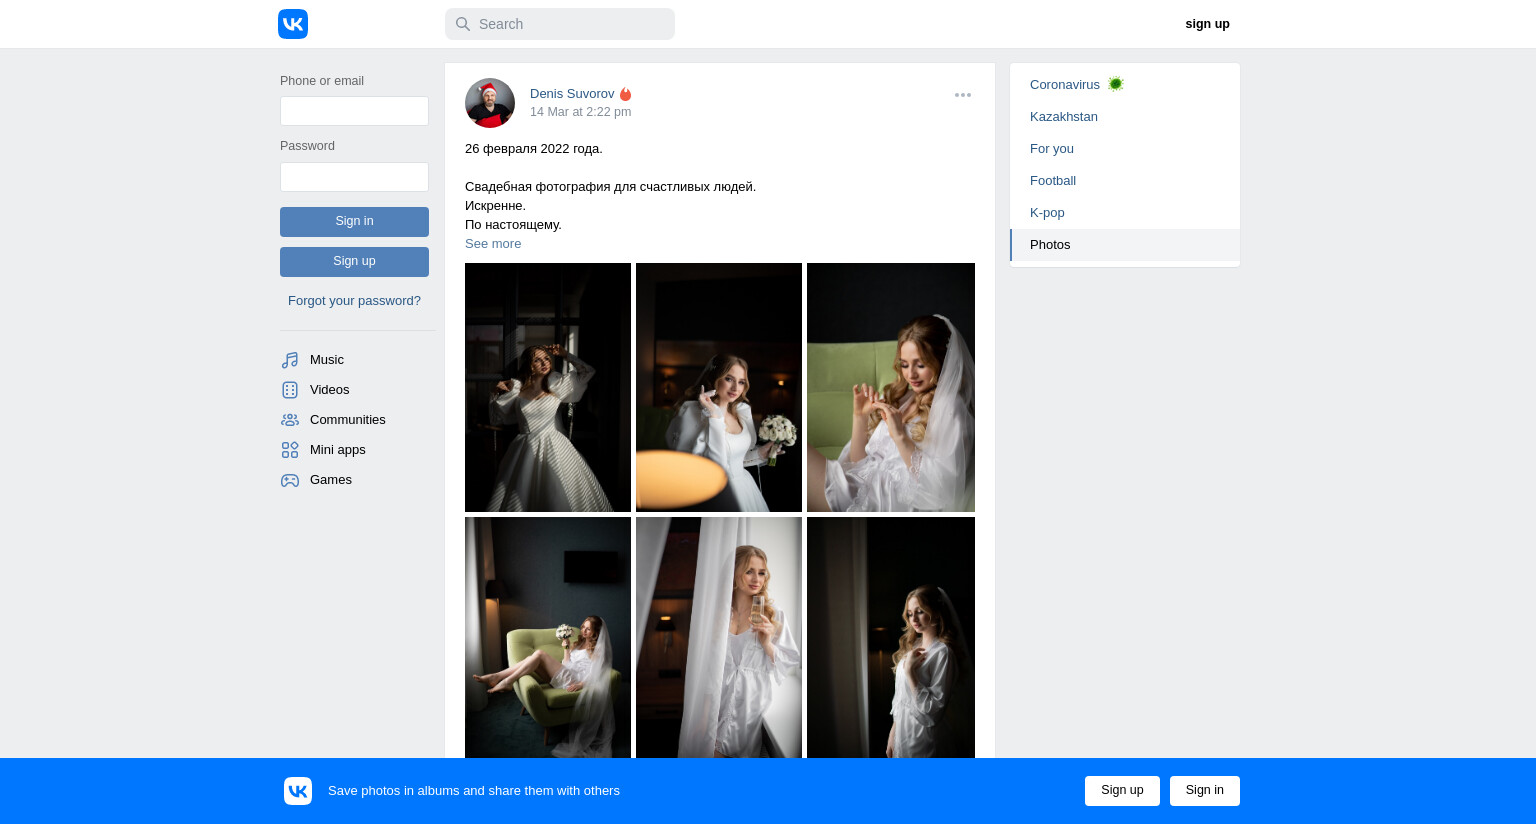The height and width of the screenshot is (824, 1536).
Task: Open Denis Suvorov's profile avatar
Action: tap(490, 103)
